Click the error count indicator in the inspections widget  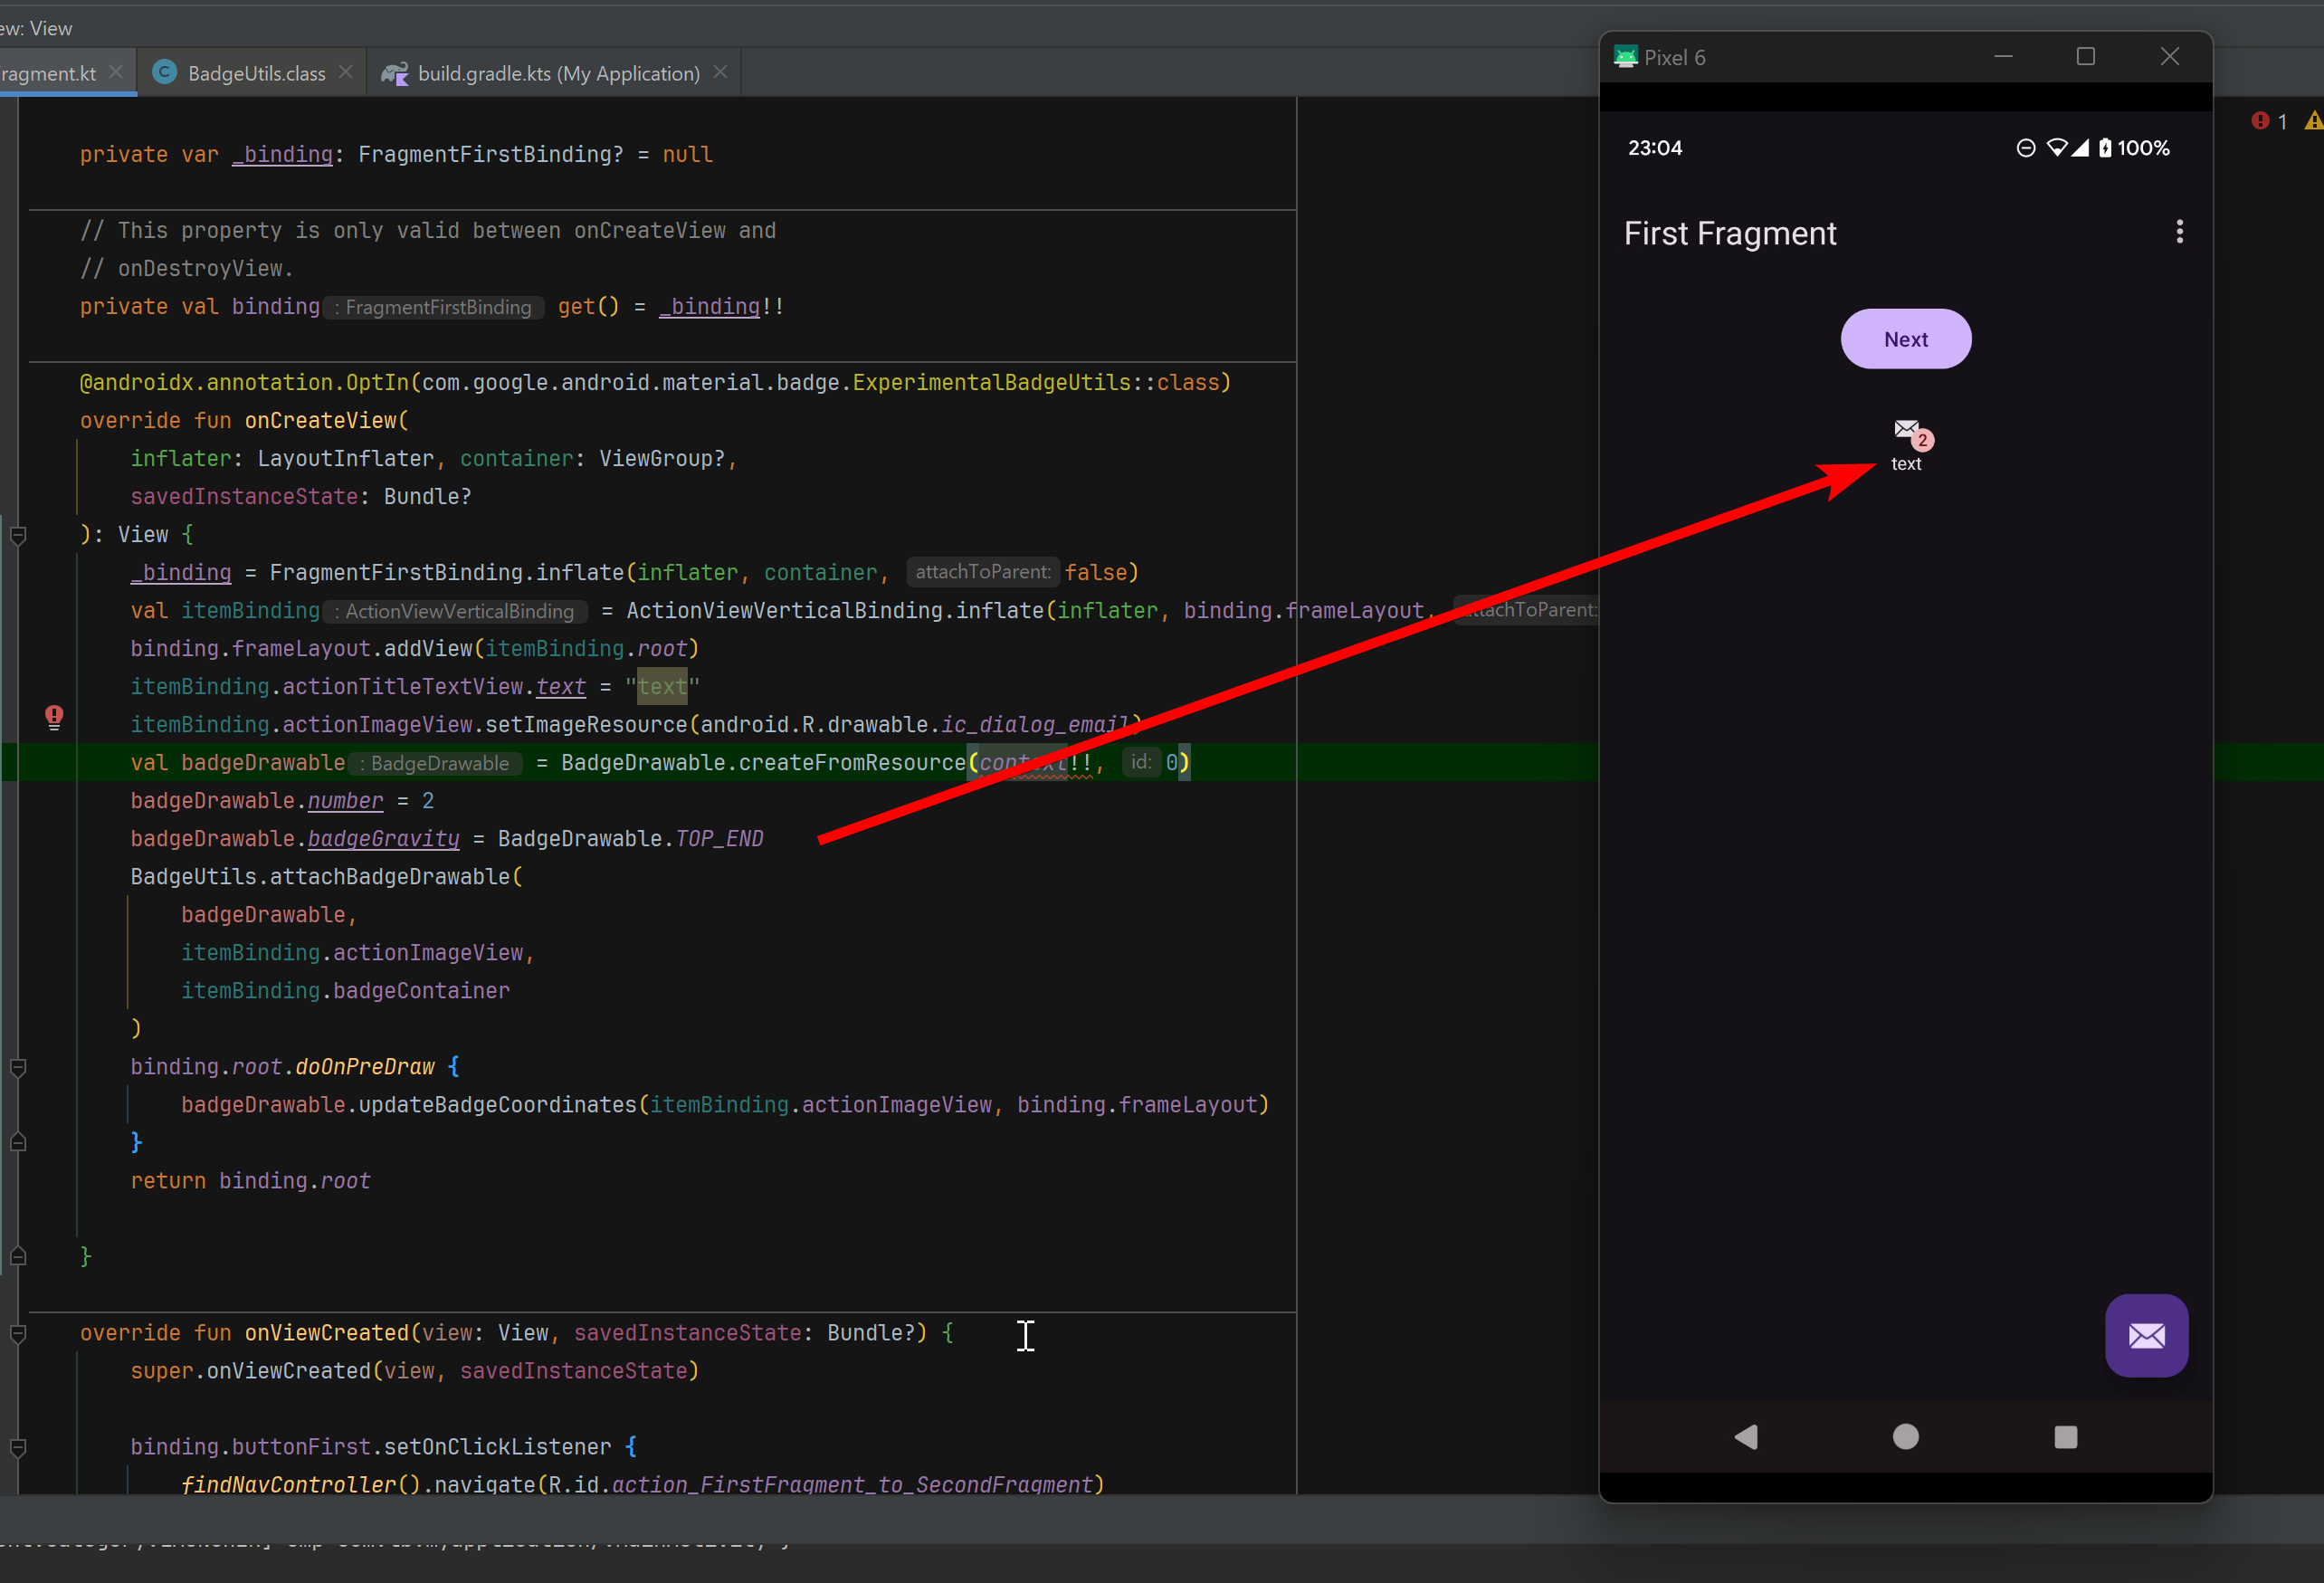point(2271,121)
